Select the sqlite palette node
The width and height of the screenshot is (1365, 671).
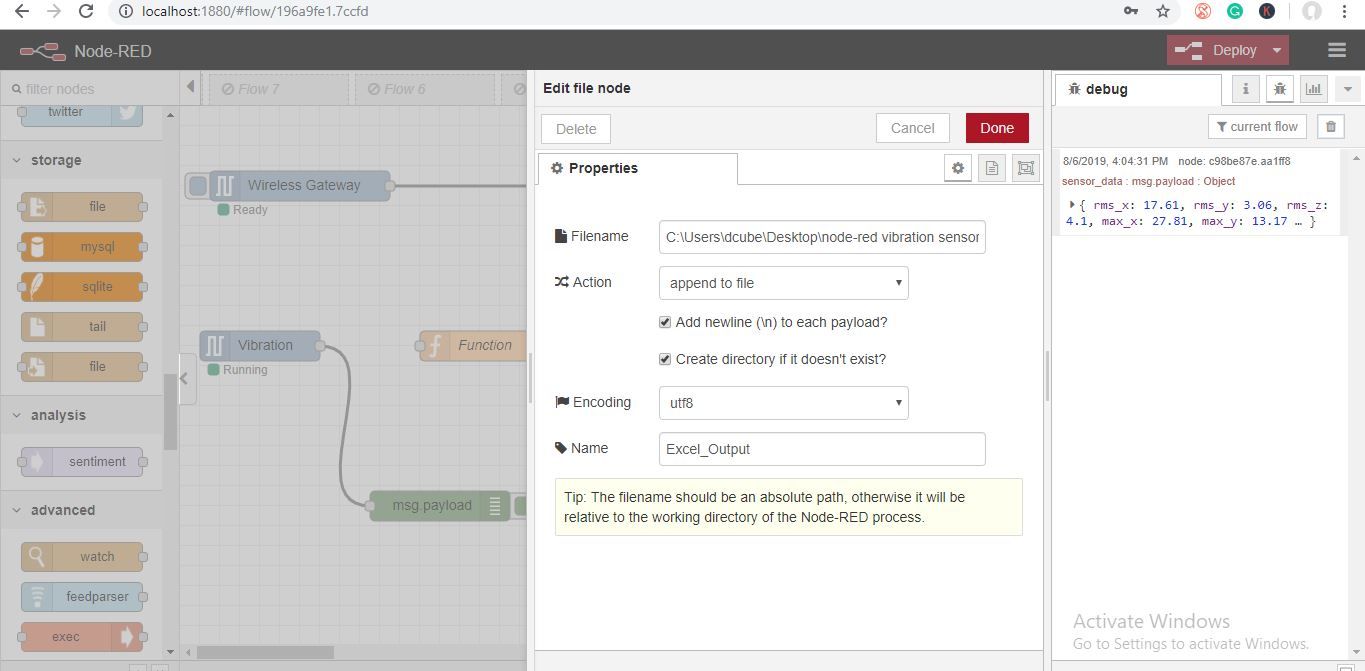coord(82,287)
